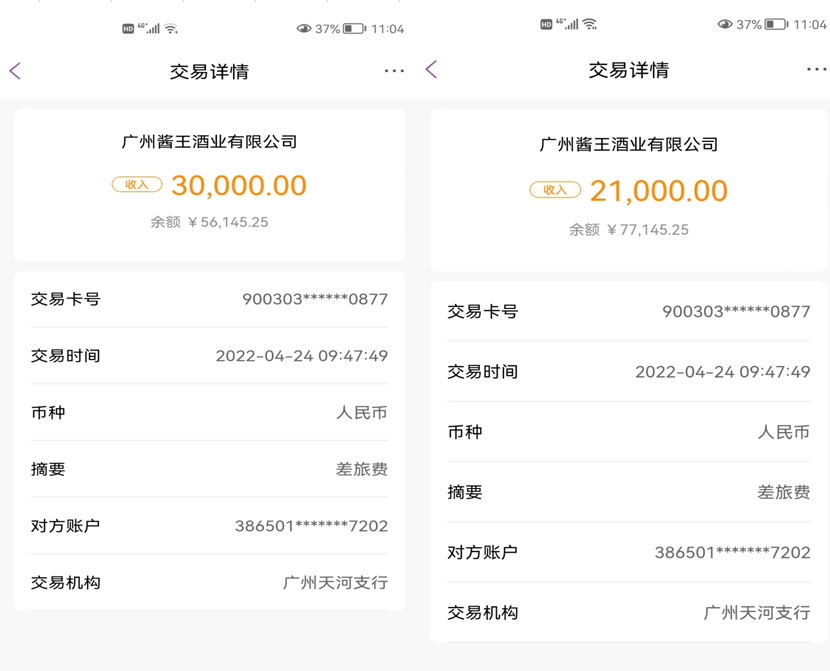Tap the Wi-Fi icon in left status bar

[171, 28]
